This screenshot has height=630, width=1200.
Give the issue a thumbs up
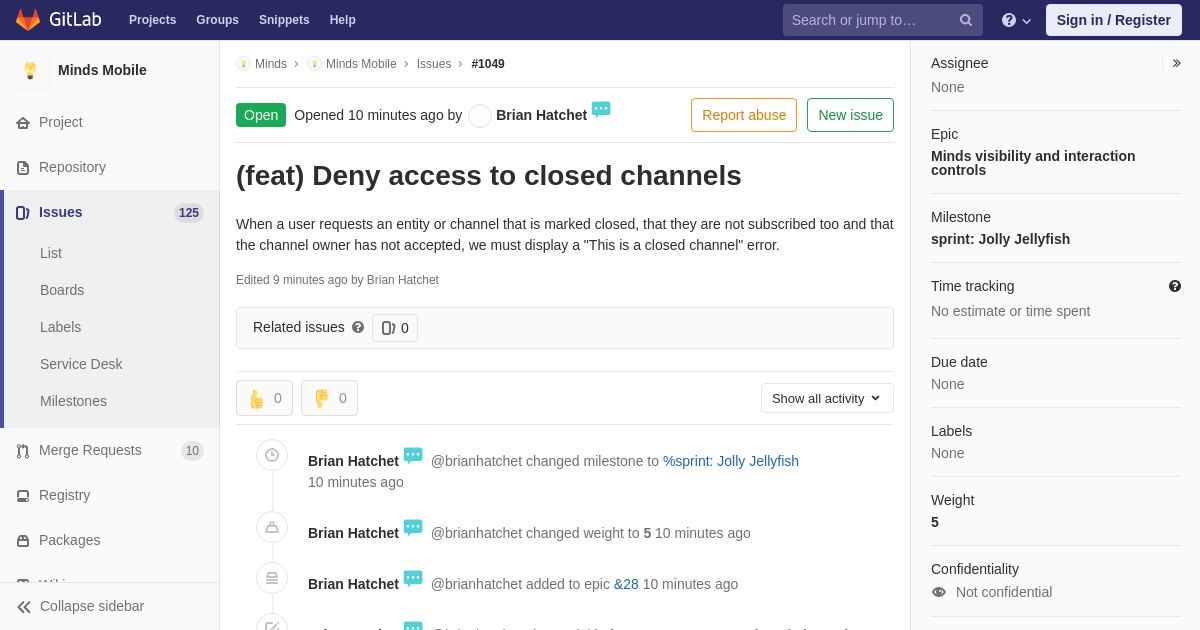pyautogui.click(x=264, y=398)
